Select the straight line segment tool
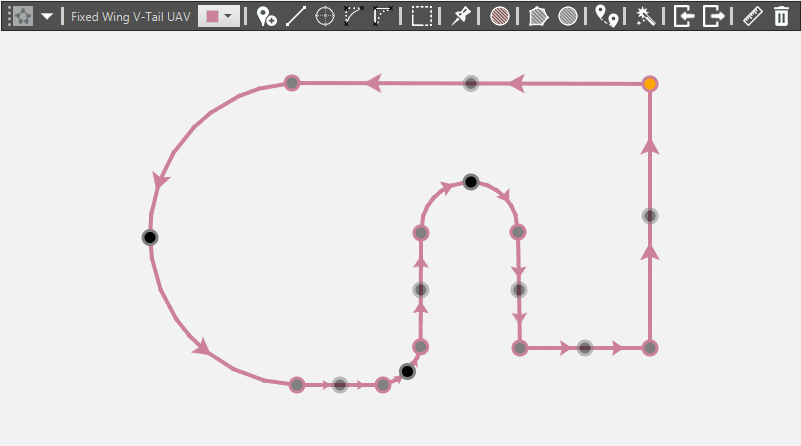The height and width of the screenshot is (446, 801). point(296,16)
